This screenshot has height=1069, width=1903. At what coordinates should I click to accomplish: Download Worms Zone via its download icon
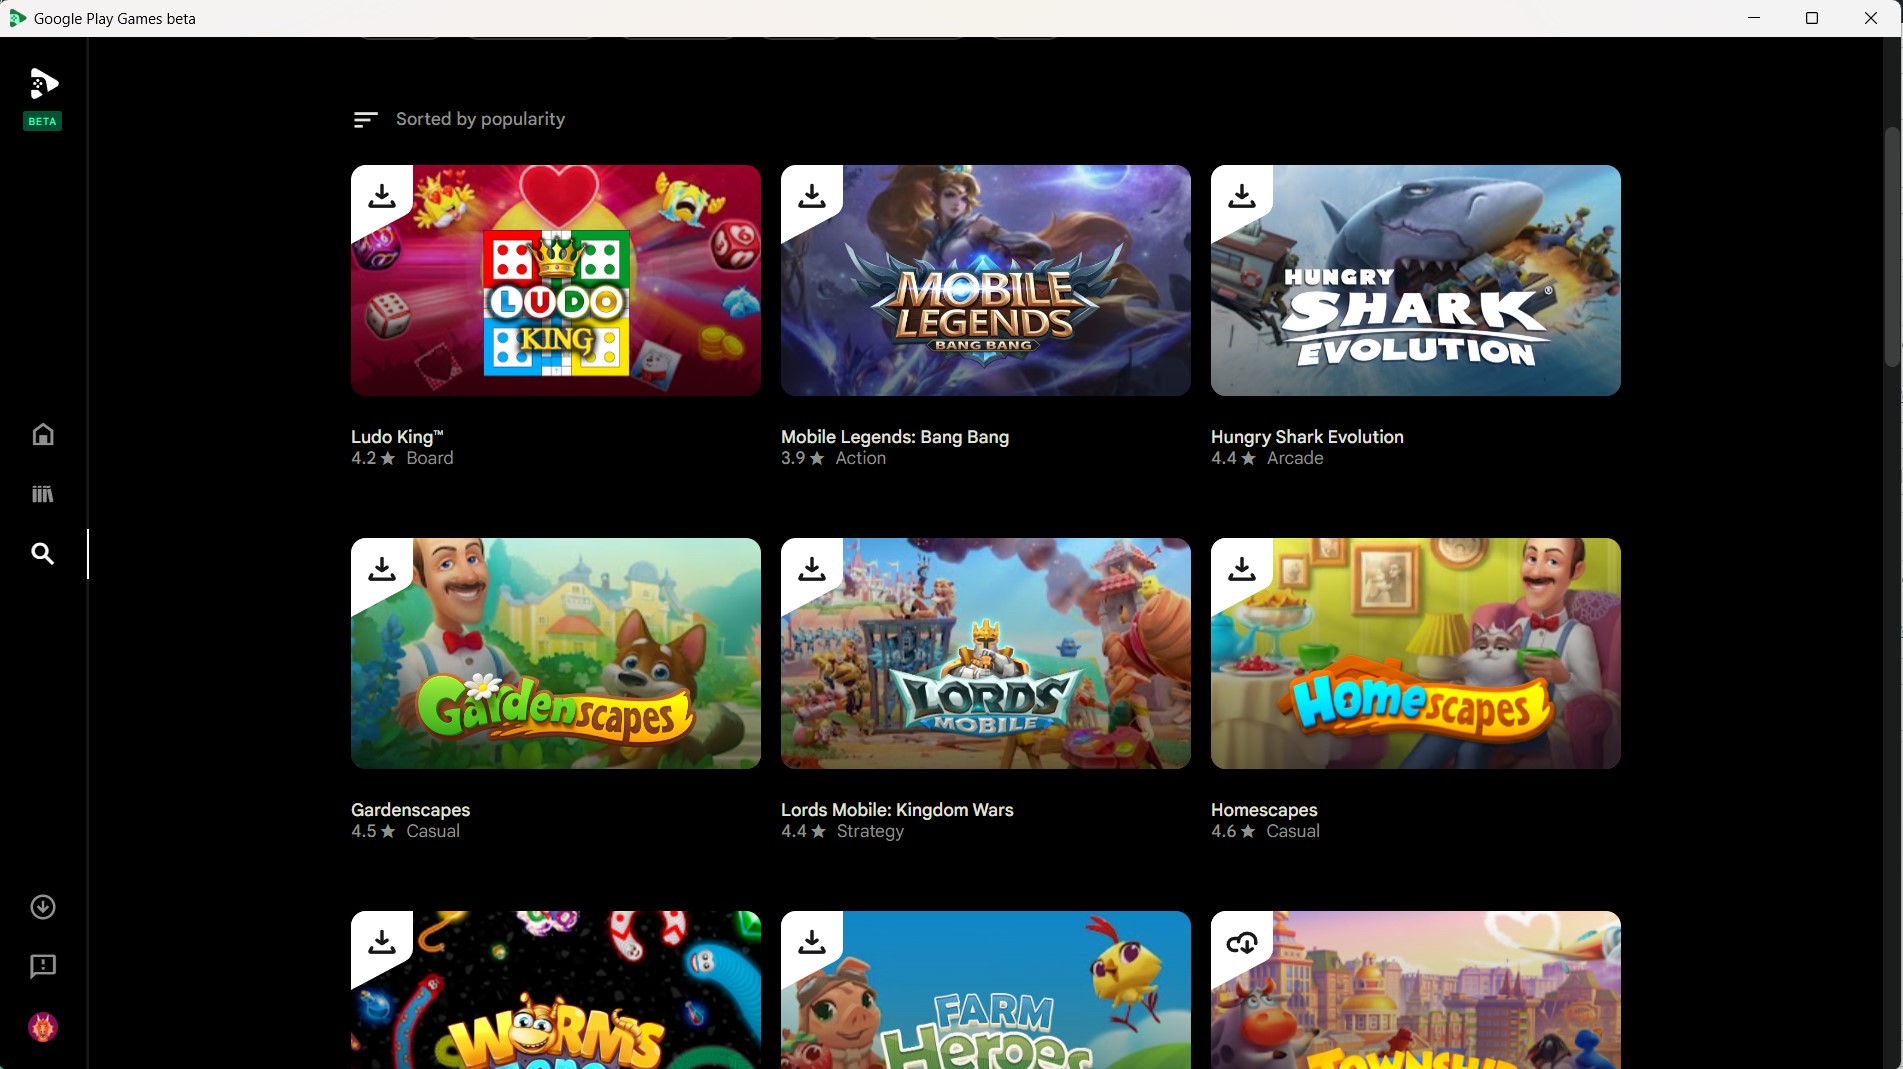(x=381, y=941)
